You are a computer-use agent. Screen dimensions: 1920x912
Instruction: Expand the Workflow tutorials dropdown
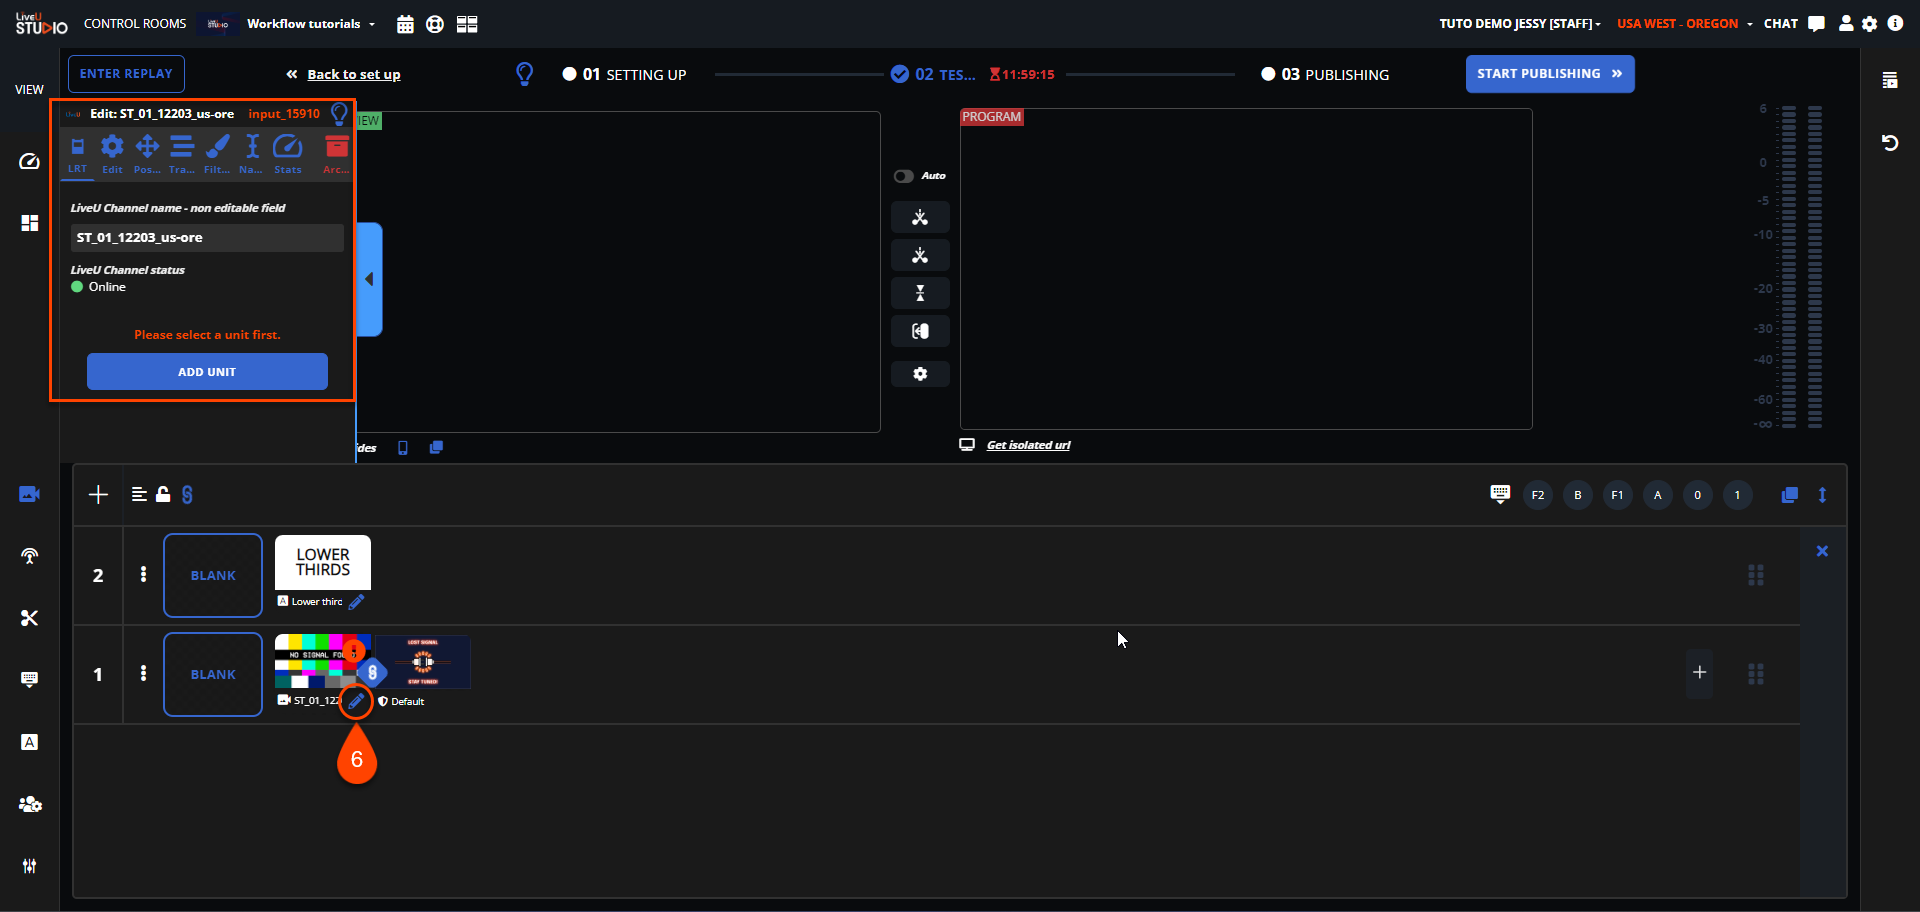311,24
